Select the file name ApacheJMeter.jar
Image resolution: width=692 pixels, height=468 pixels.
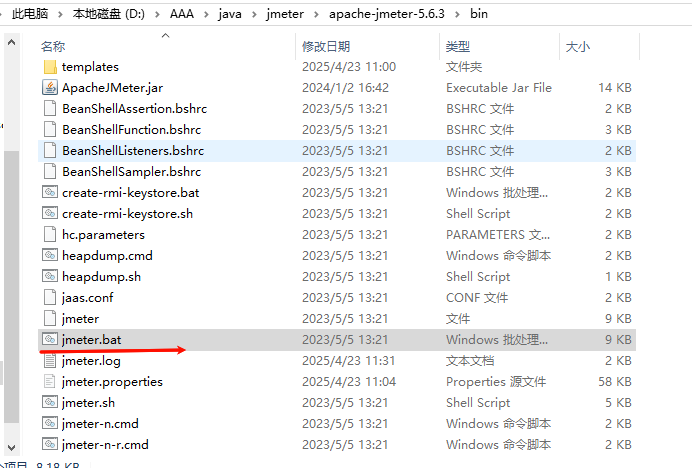pyautogui.click(x=113, y=88)
